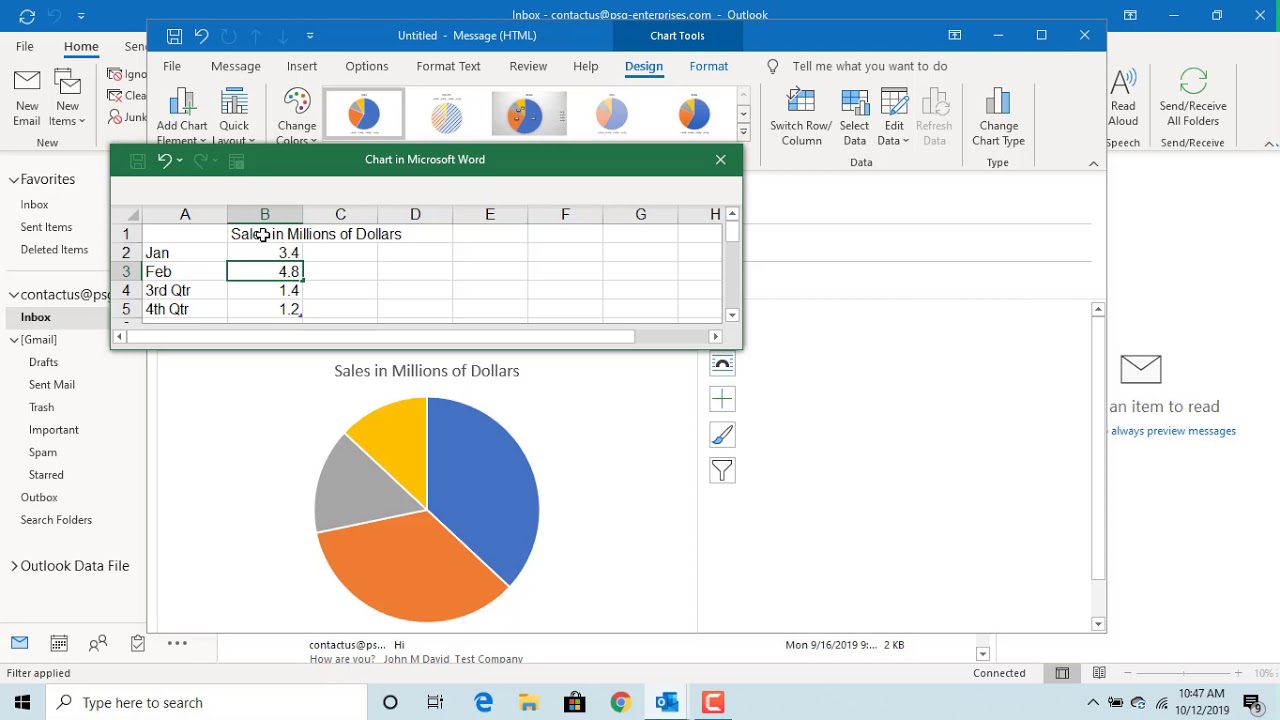1280x720 pixels.
Task: Collapse the Favorites folder group
Action: (x=14, y=179)
